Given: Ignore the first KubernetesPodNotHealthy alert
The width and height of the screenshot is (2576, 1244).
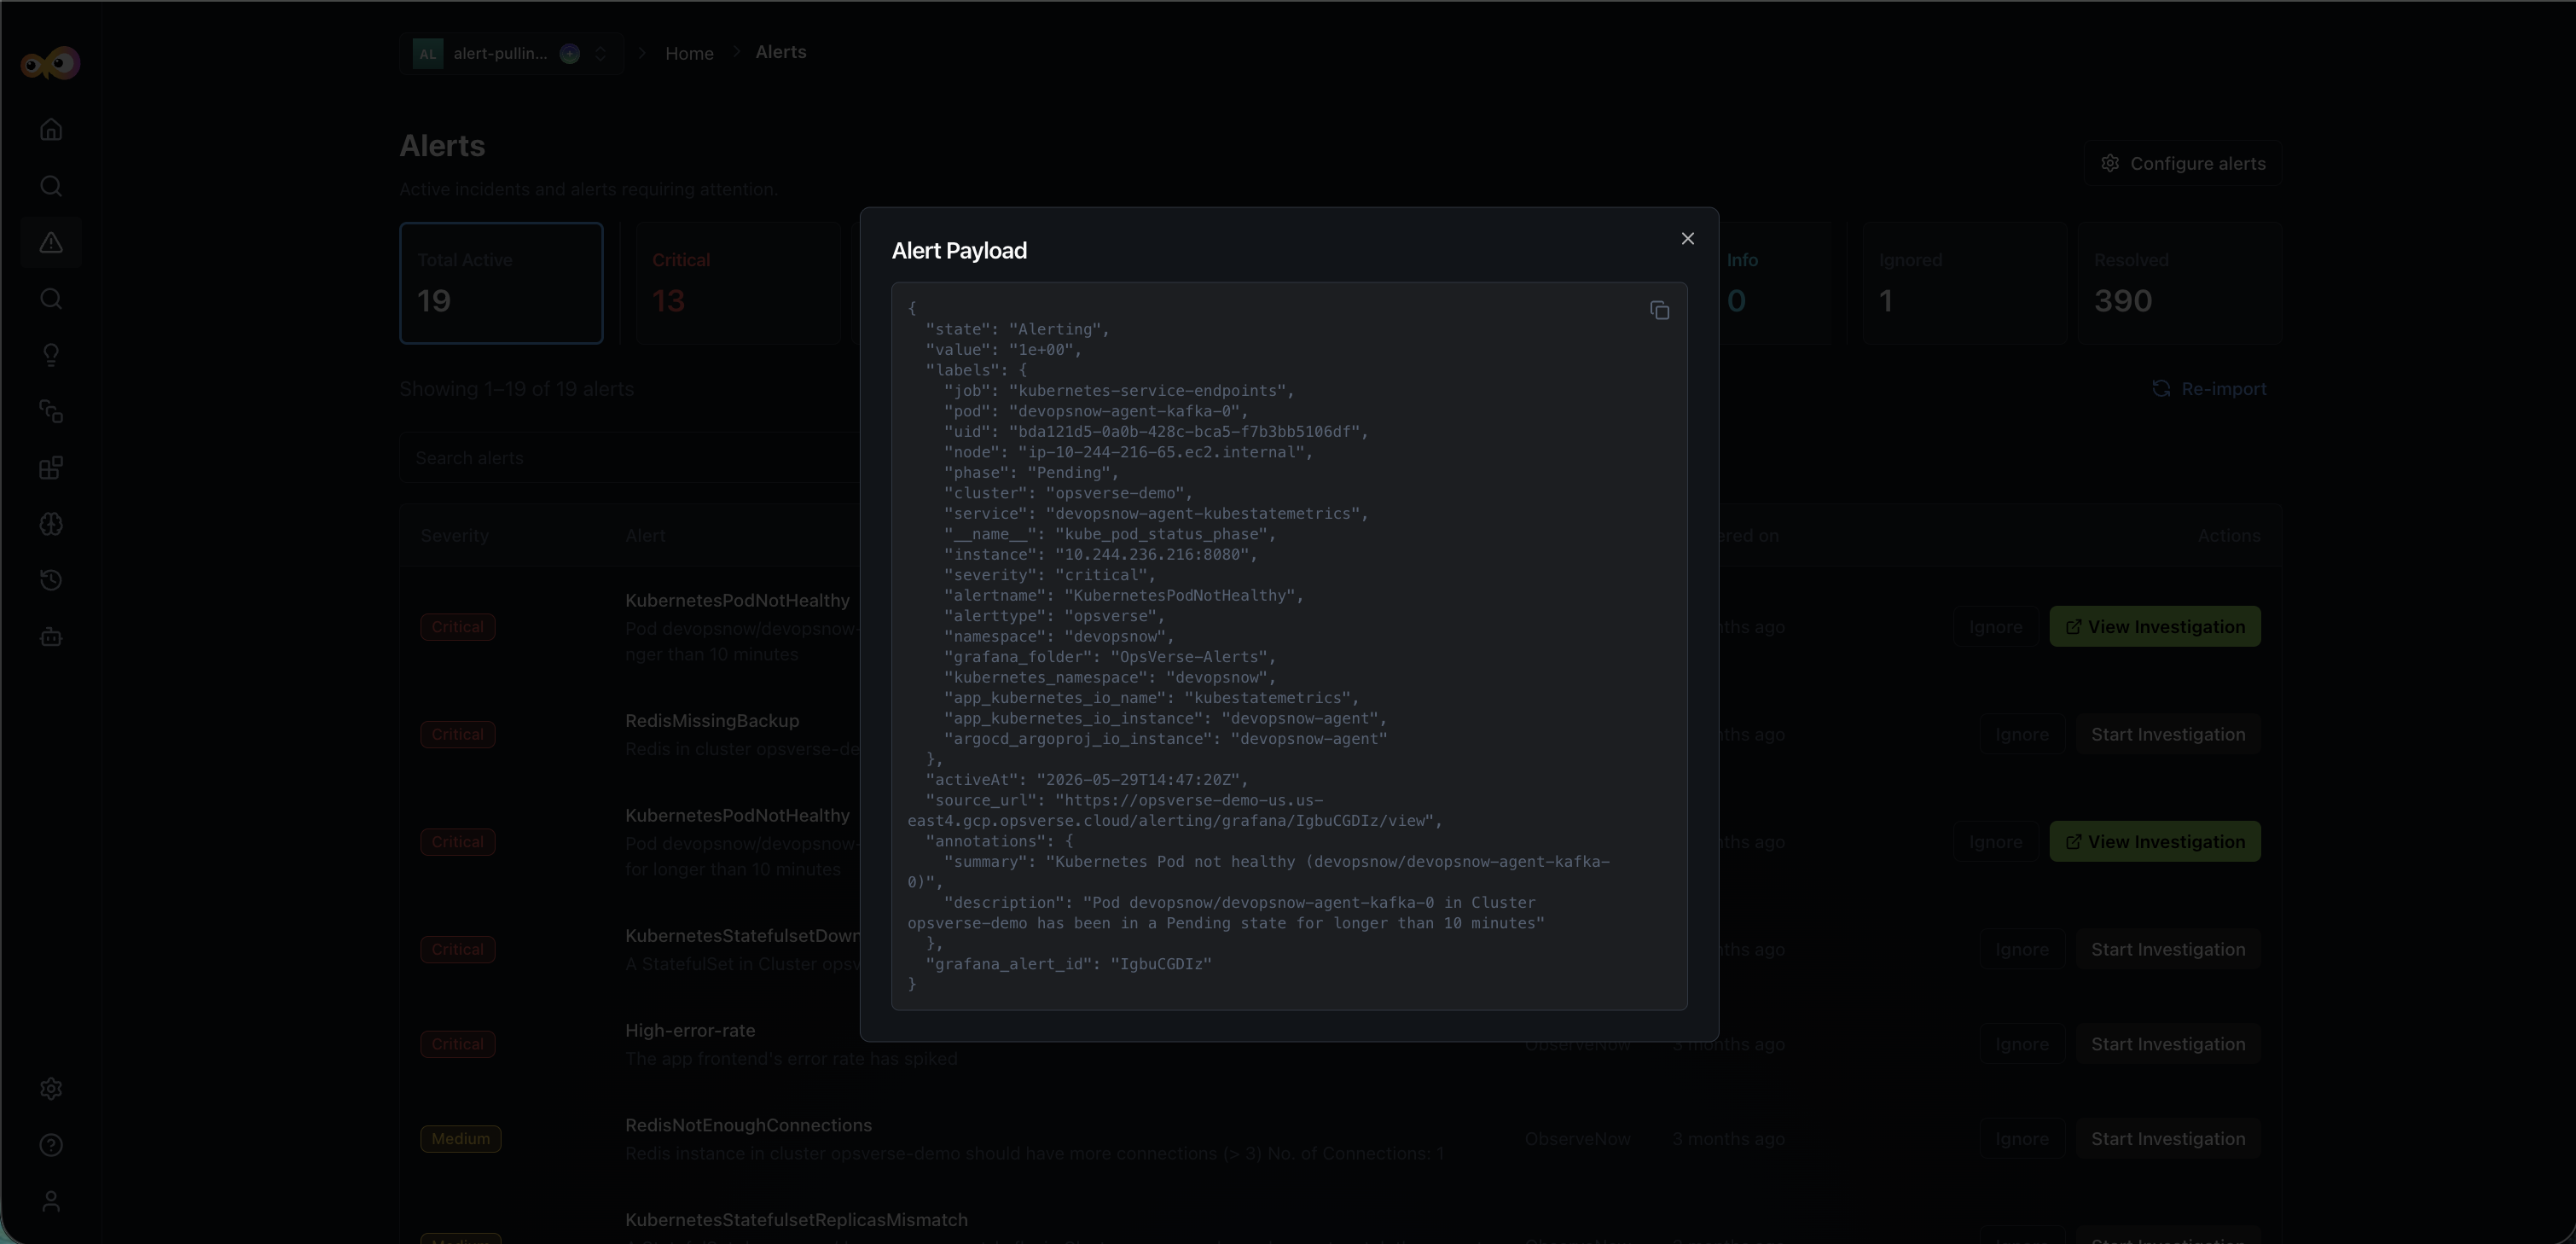Looking at the screenshot, I should (x=1995, y=627).
